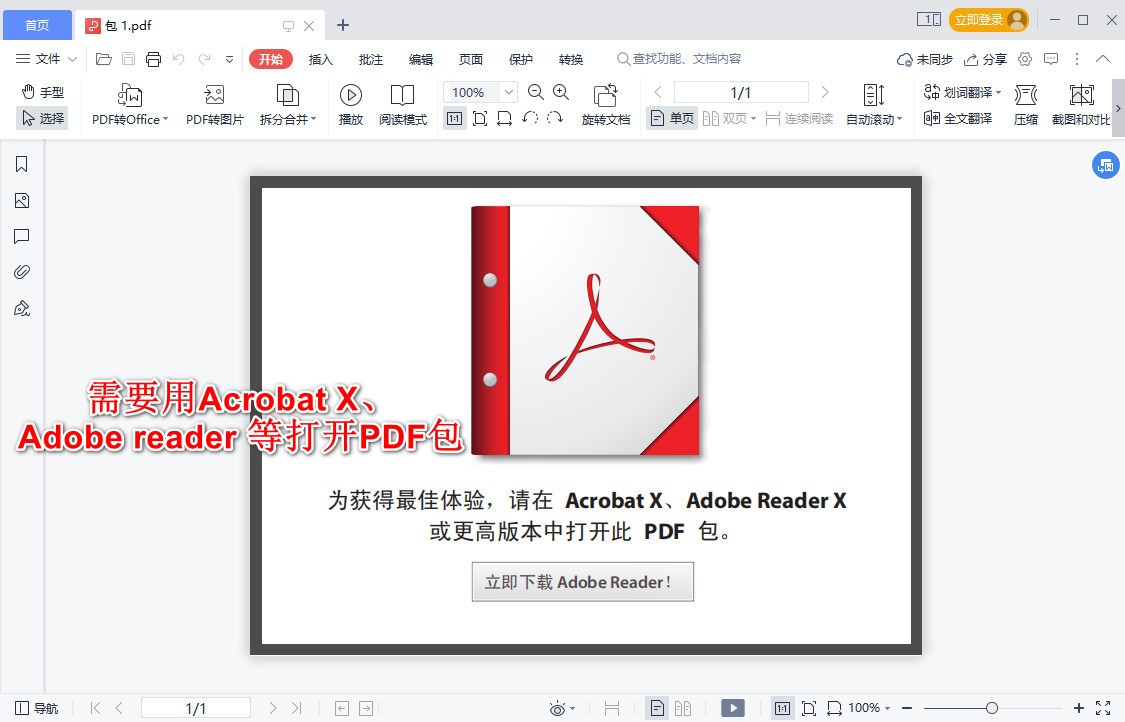Image resolution: width=1125 pixels, height=722 pixels.
Task: Start playback with the 播放 tool
Action: click(351, 104)
